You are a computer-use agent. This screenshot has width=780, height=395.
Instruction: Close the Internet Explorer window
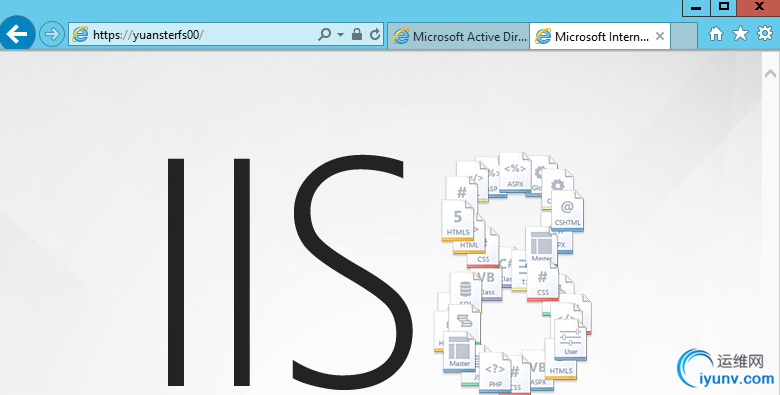coord(759,7)
